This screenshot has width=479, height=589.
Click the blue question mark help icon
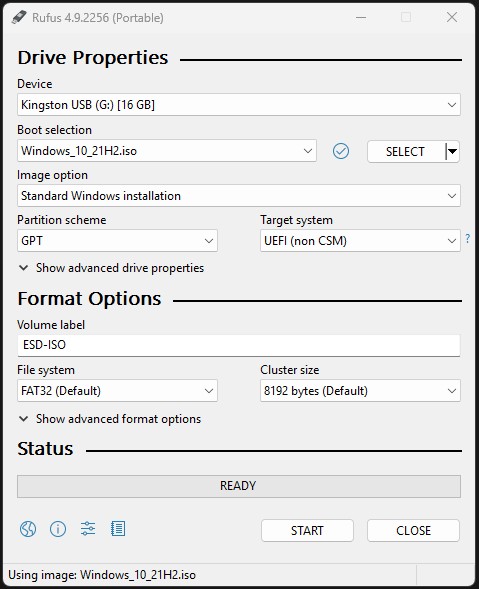468,238
